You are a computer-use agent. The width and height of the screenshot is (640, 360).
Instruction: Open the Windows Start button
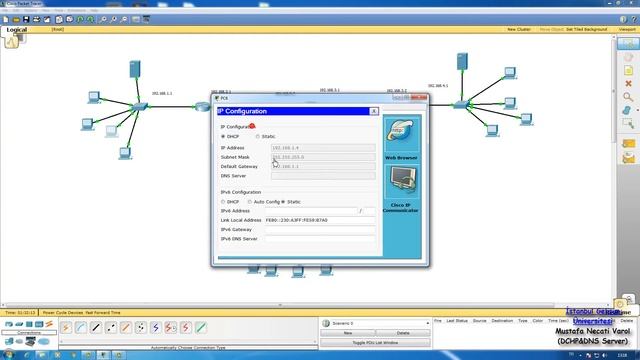(x=9, y=355)
